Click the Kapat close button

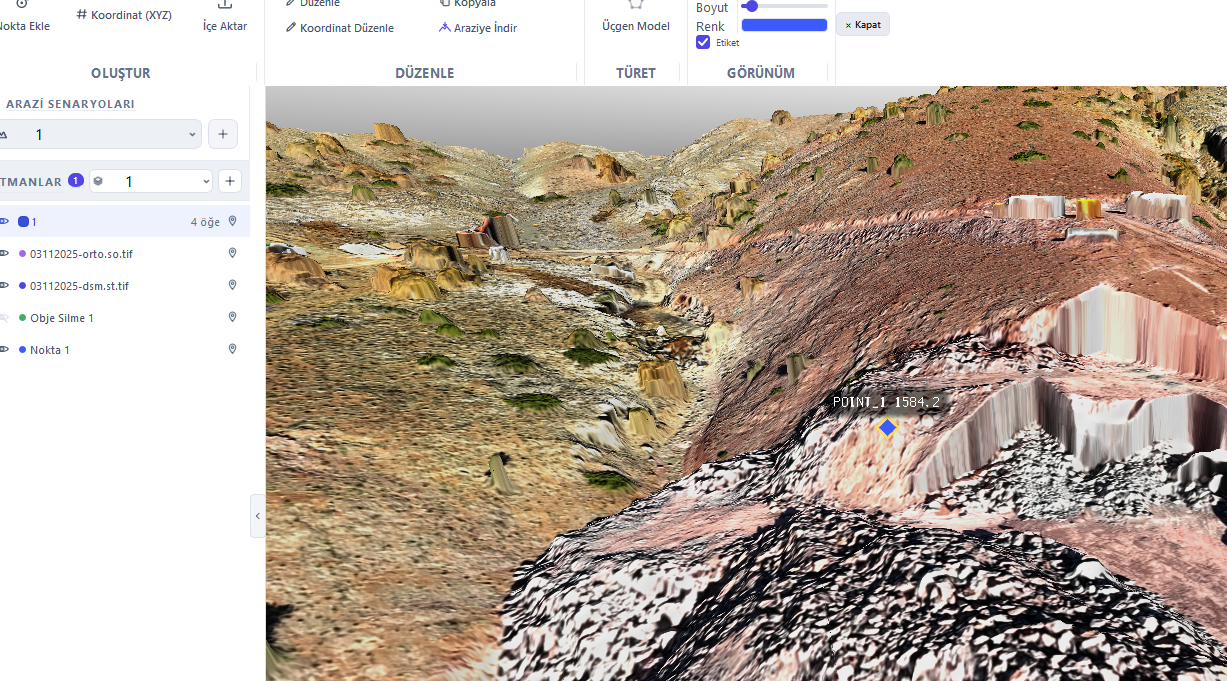(x=863, y=24)
